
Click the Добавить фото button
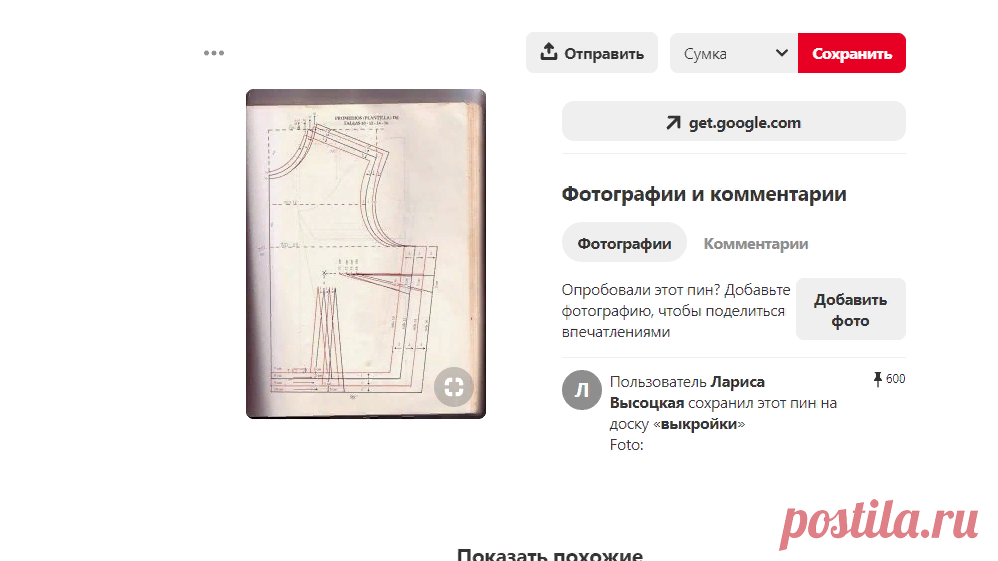850,310
